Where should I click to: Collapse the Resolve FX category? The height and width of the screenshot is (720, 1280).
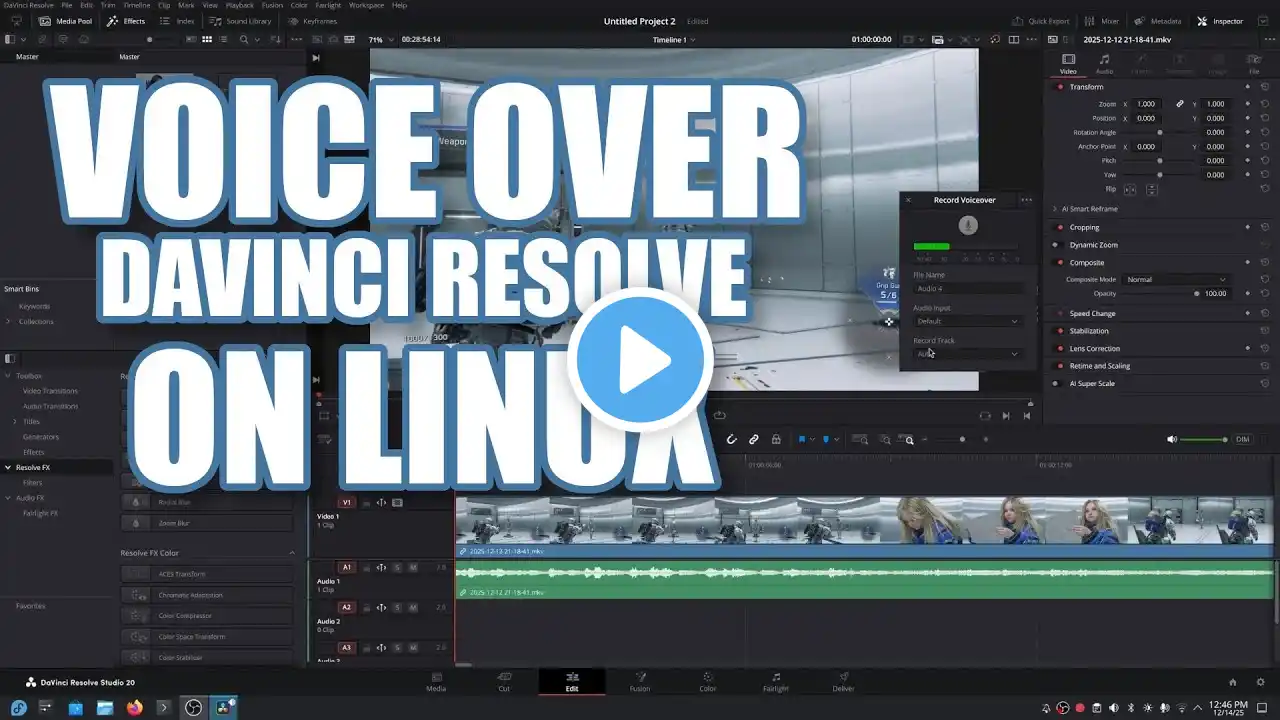9,467
